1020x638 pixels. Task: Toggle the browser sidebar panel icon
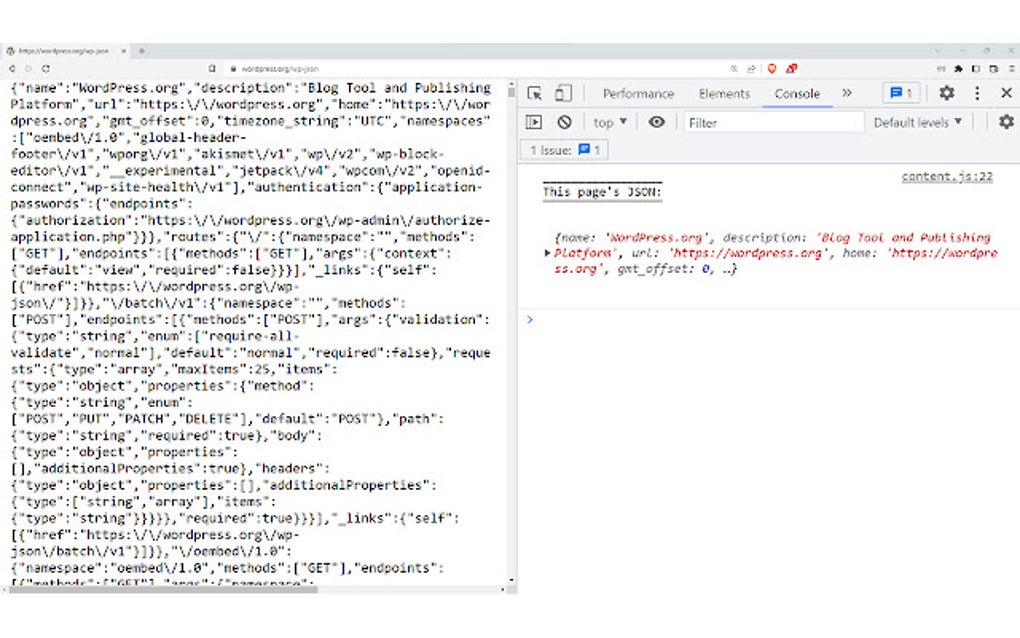[976, 68]
